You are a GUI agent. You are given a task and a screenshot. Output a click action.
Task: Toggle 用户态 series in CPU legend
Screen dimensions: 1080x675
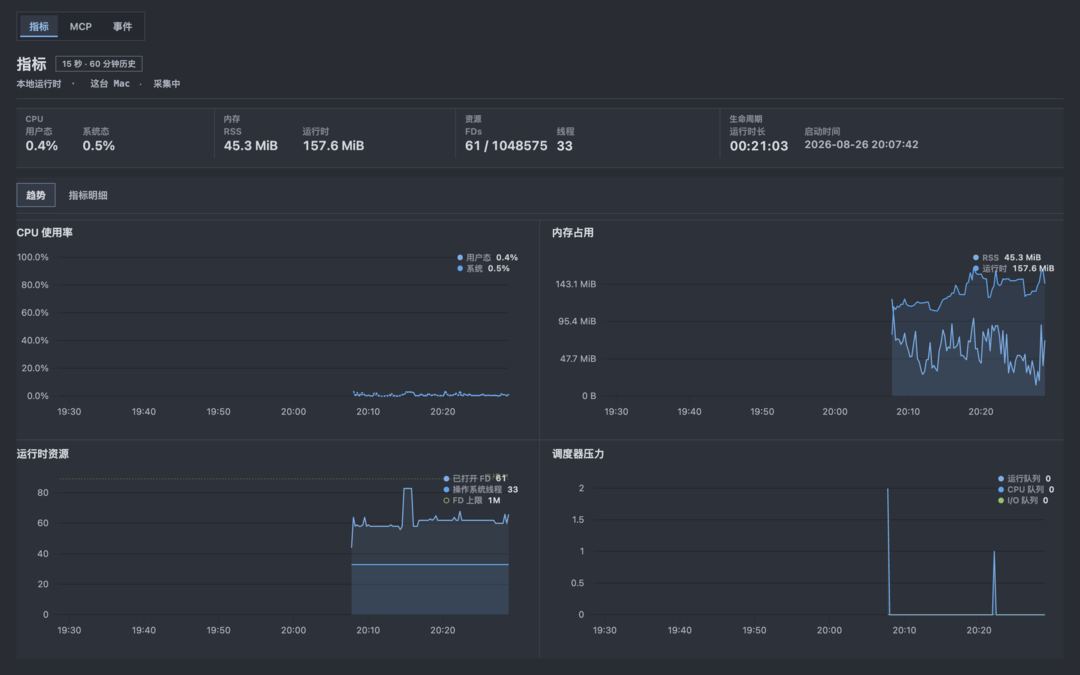(487, 257)
